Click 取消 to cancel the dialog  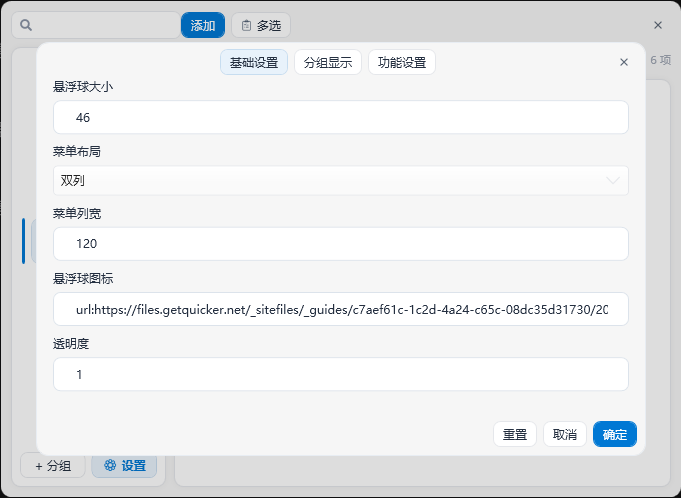[x=565, y=434]
